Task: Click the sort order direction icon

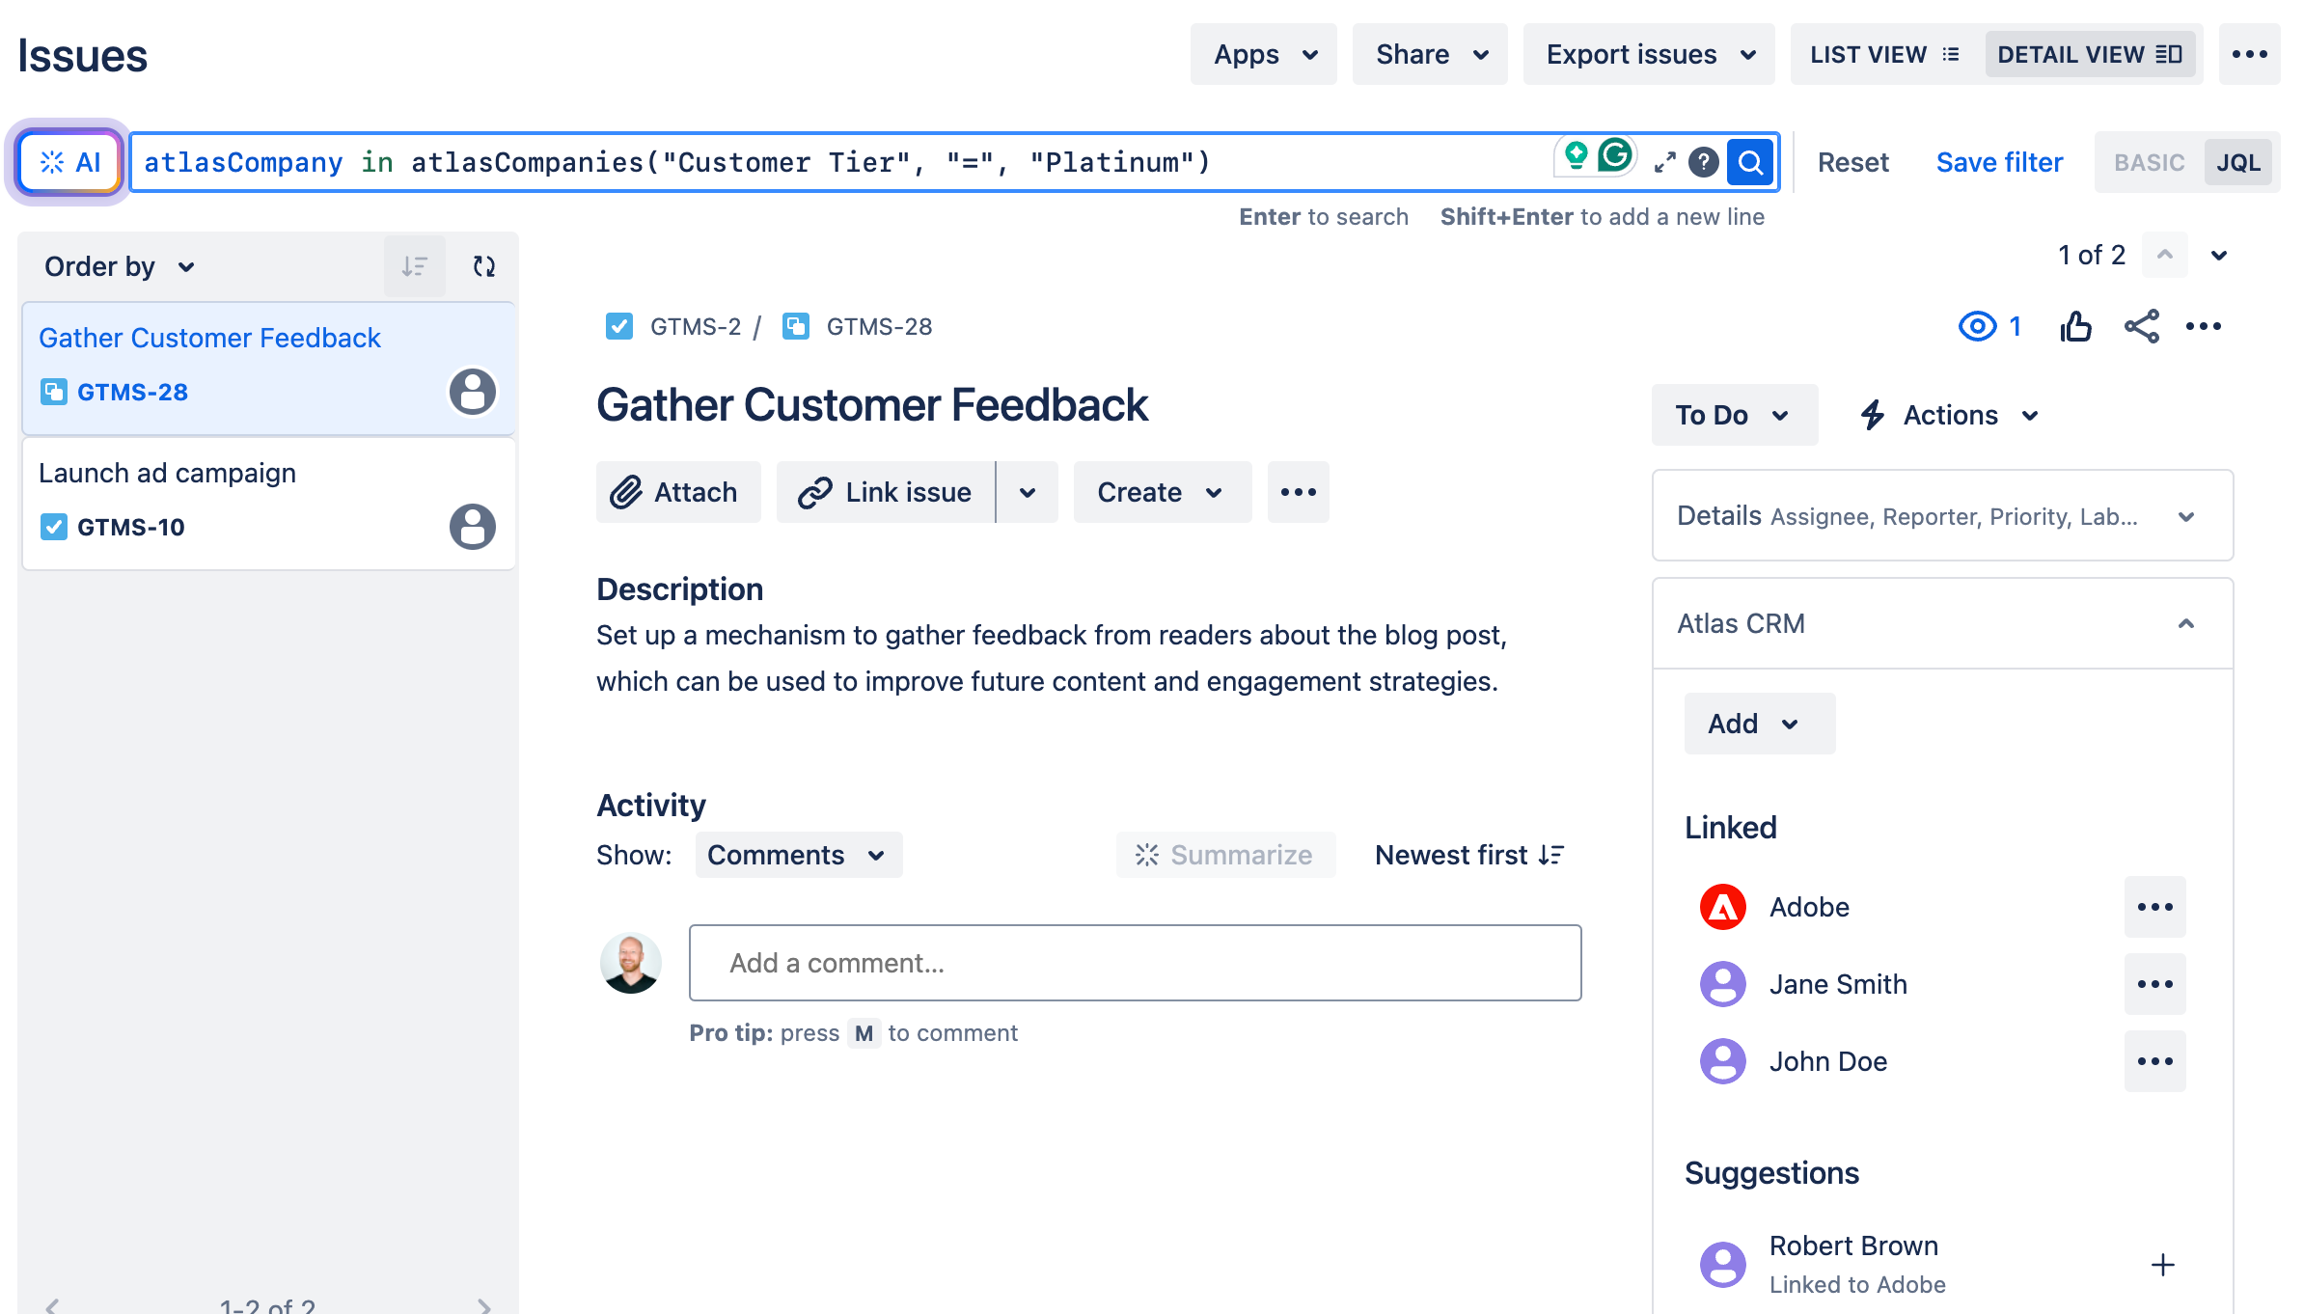Action: click(414, 266)
